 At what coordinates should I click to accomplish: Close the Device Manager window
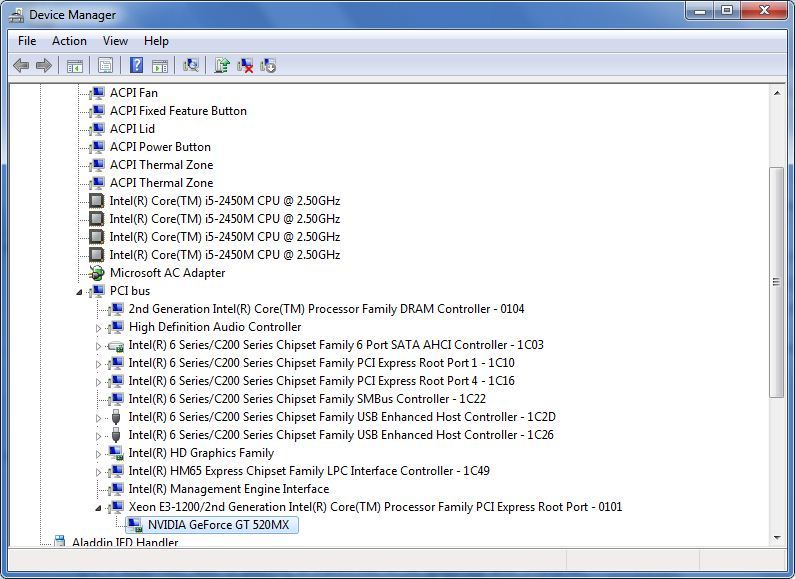[x=765, y=11]
